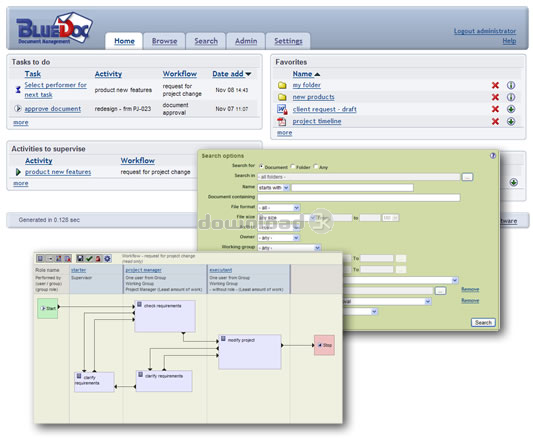The image size is (533, 442).
Task: Open the Admin tab
Action: point(246,41)
